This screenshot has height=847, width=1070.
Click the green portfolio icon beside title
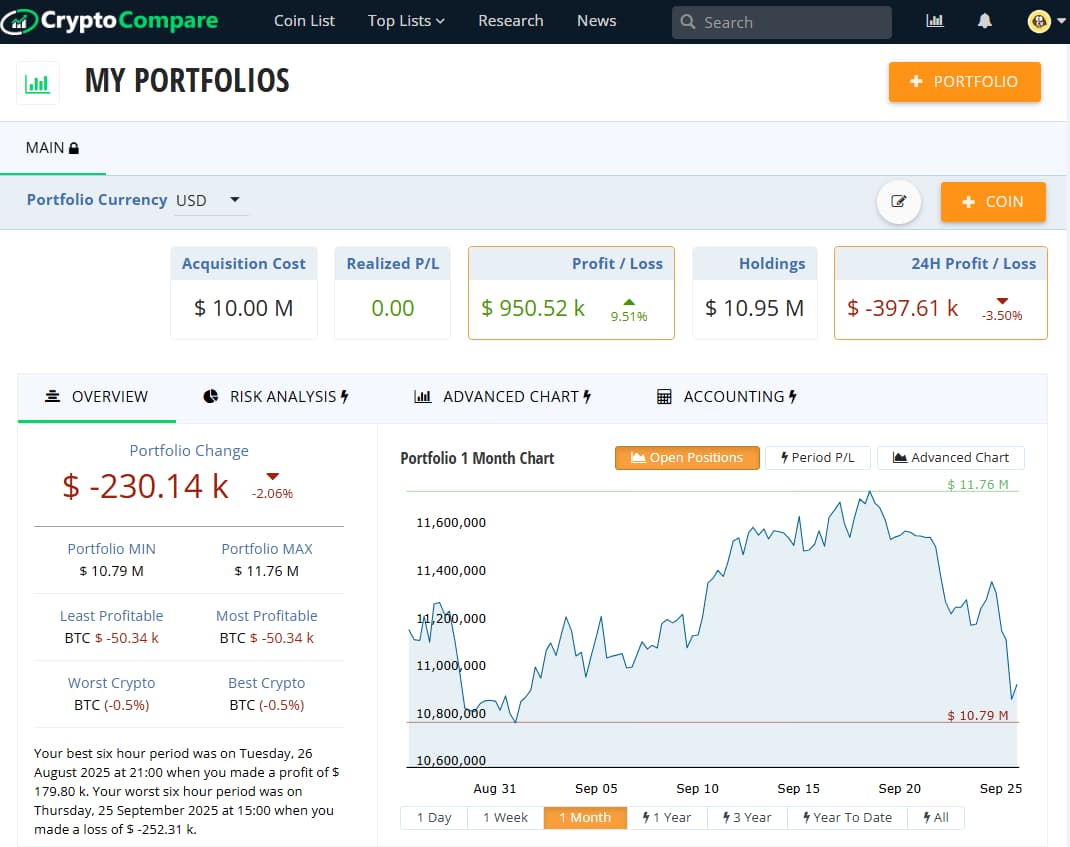point(38,83)
